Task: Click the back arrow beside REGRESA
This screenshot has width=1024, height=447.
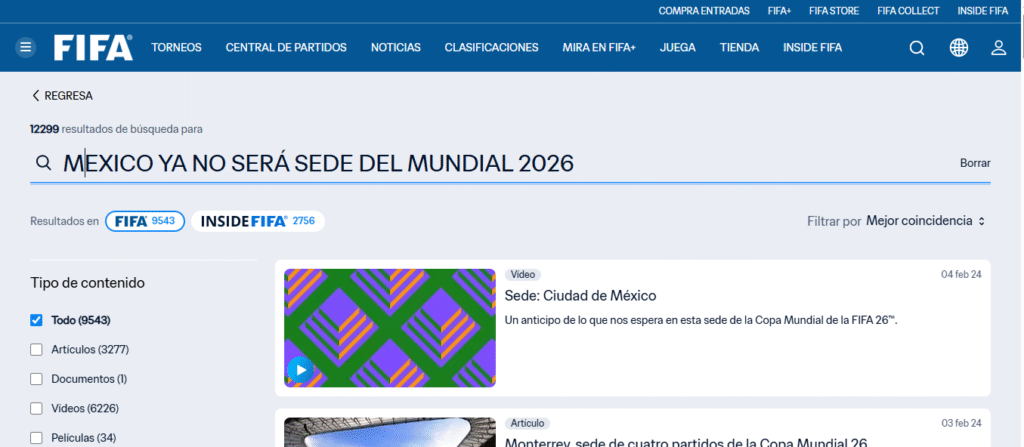Action: (36, 96)
